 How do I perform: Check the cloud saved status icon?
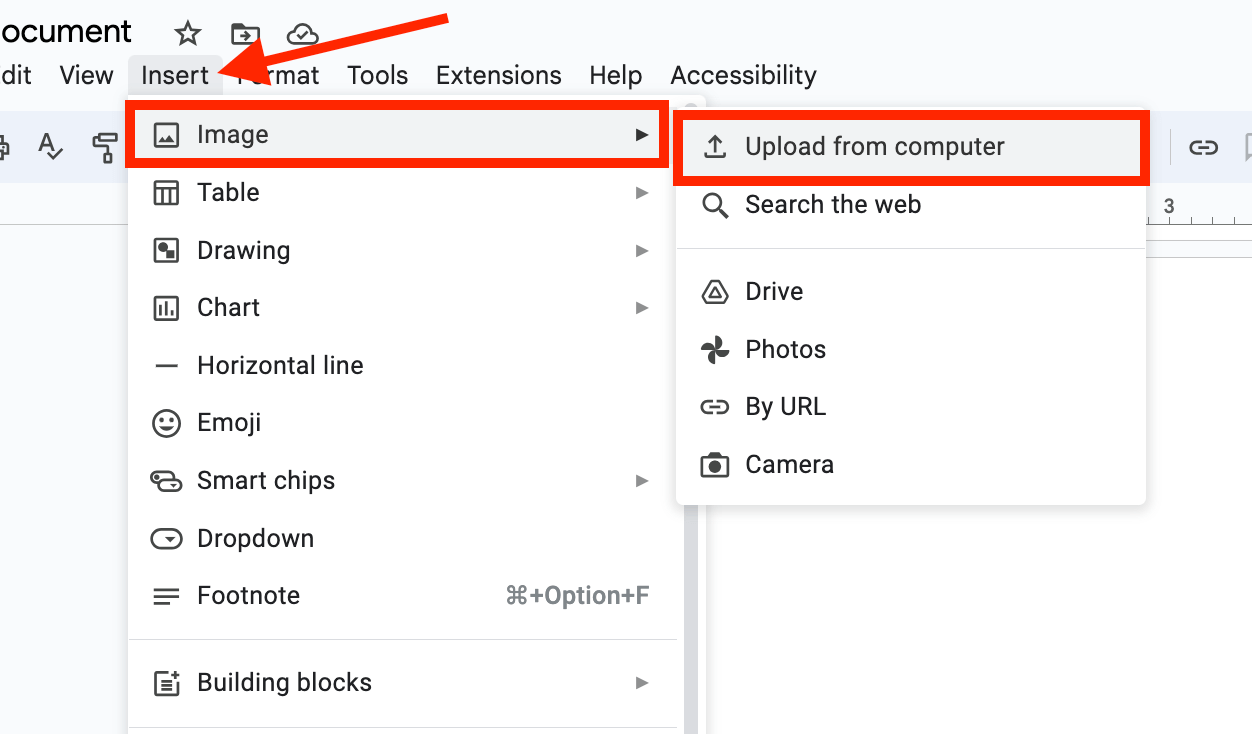[302, 34]
